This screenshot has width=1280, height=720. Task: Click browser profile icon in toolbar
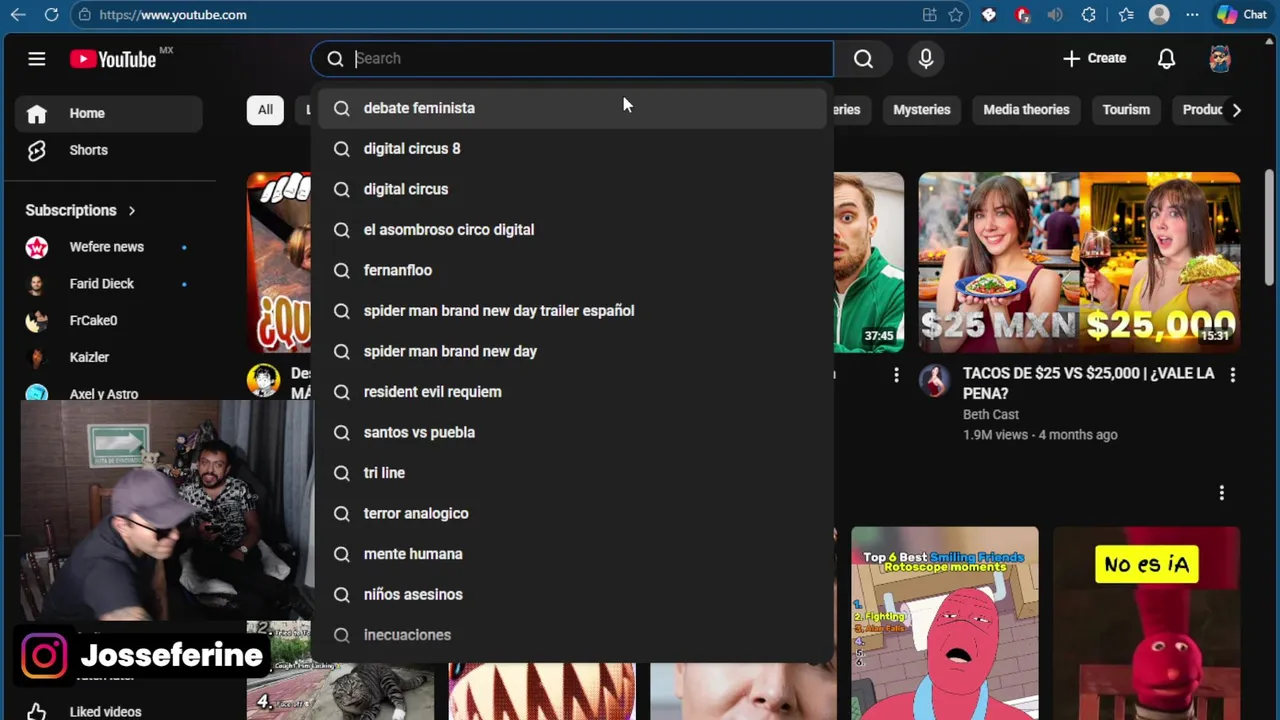pos(1159,15)
